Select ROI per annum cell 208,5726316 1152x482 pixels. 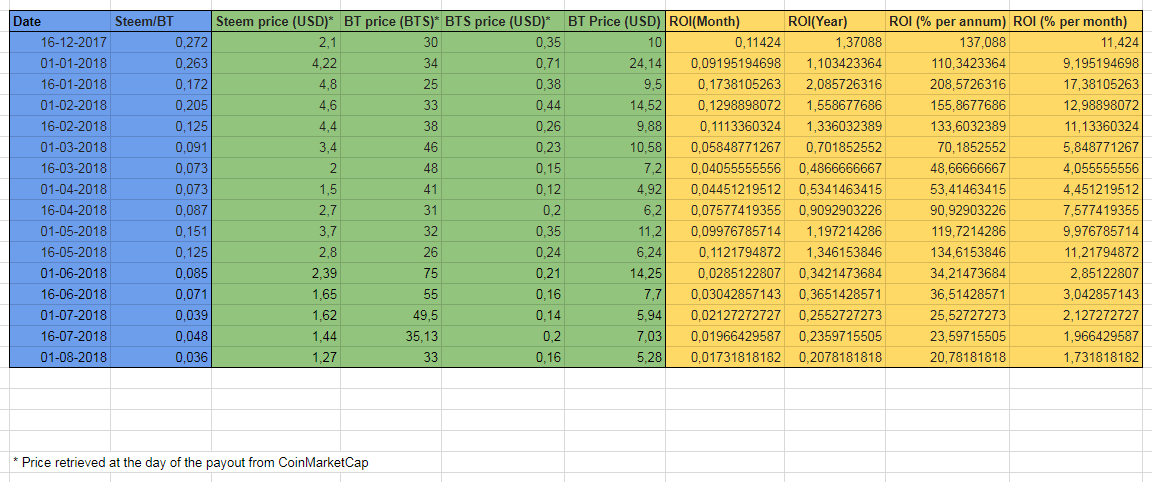coord(947,84)
